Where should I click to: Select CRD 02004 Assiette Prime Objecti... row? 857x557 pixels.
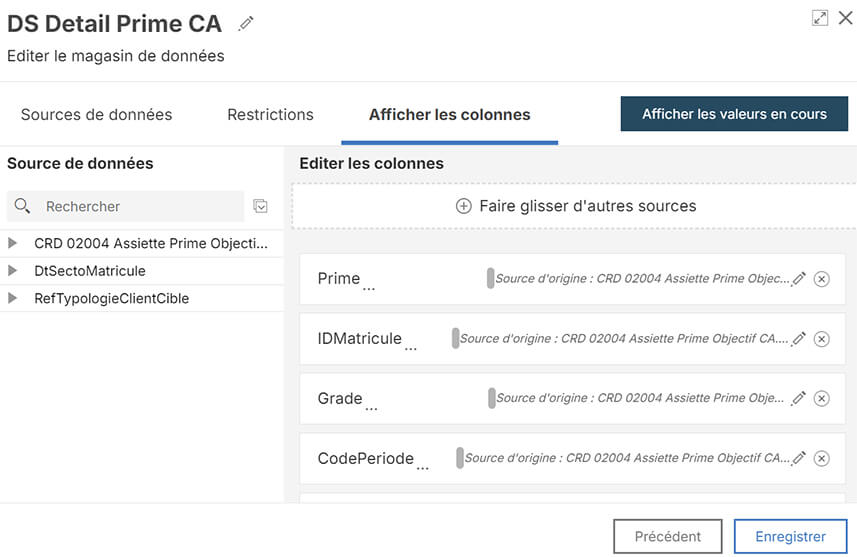pyautogui.click(x=142, y=243)
